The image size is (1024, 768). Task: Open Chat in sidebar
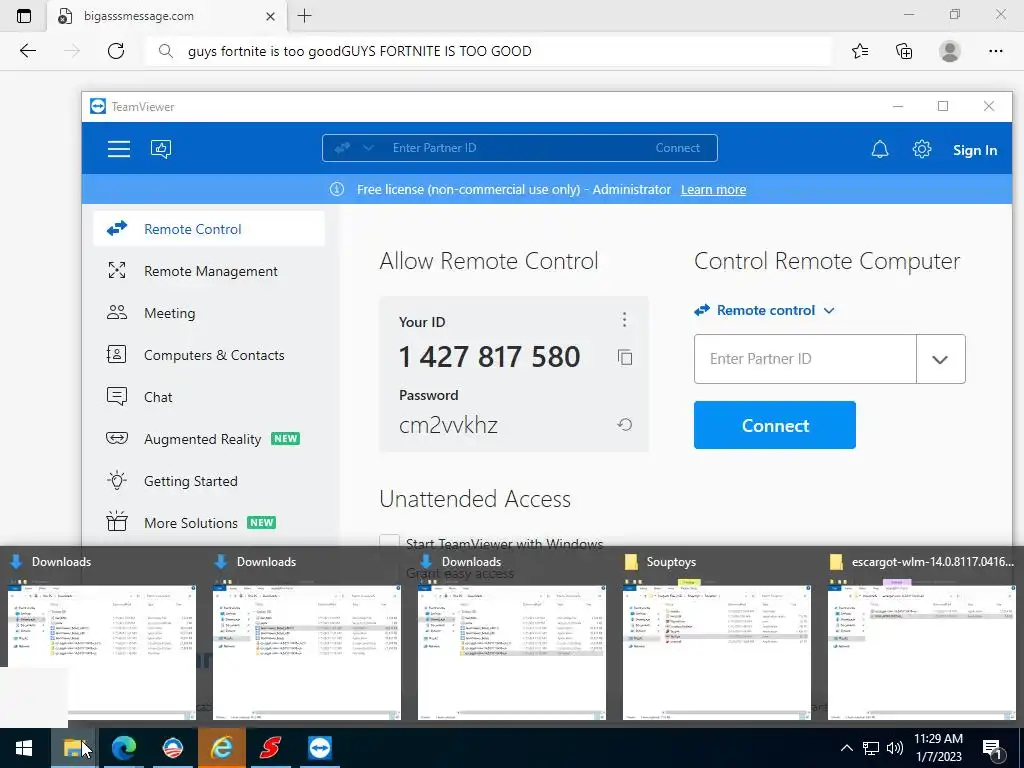click(x=209, y=397)
